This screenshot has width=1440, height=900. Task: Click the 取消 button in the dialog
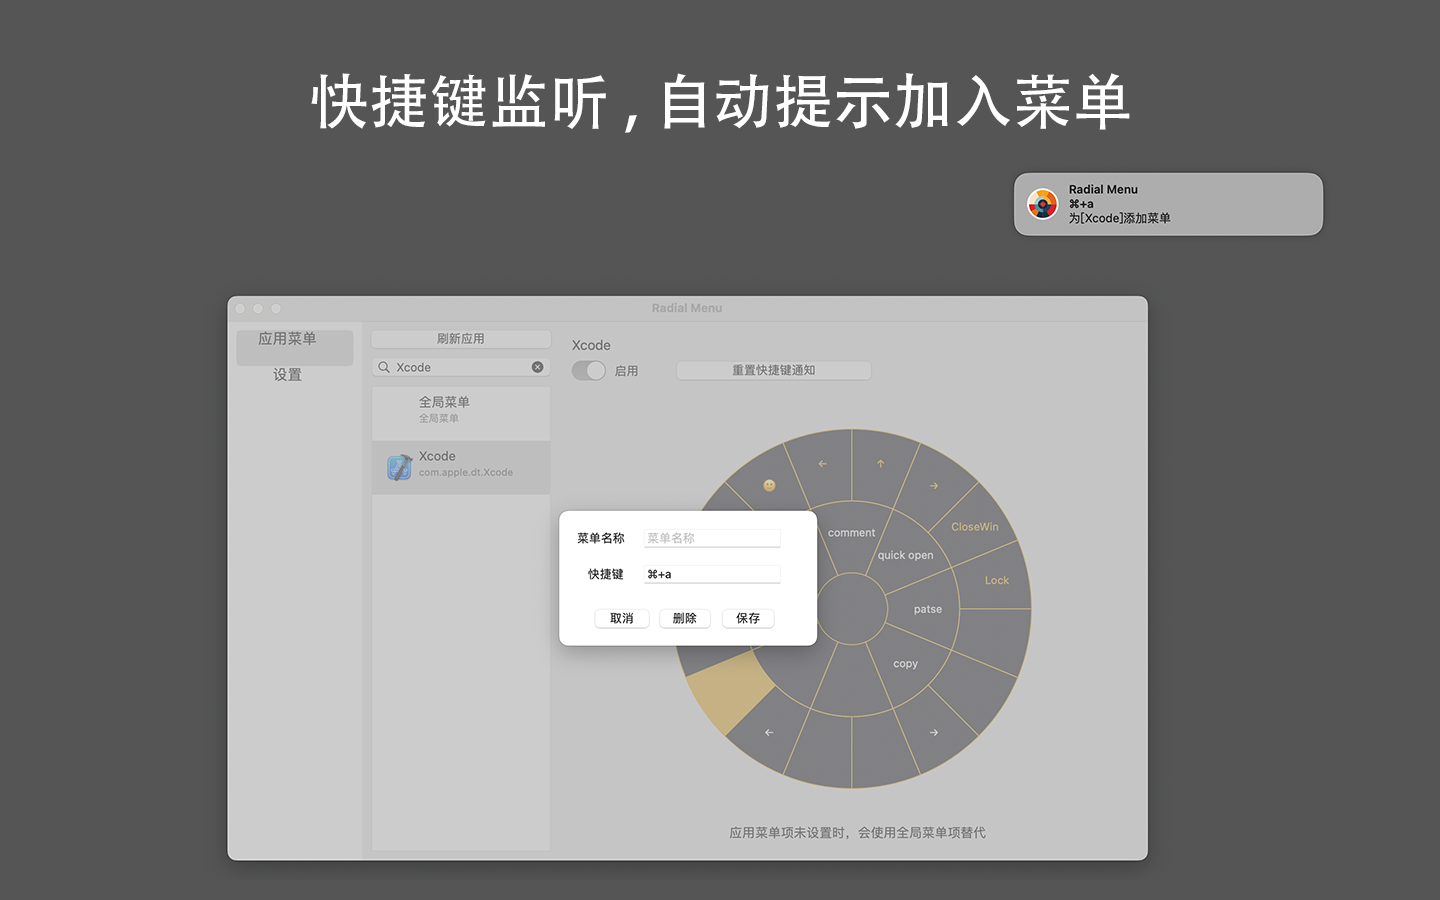coord(621,618)
